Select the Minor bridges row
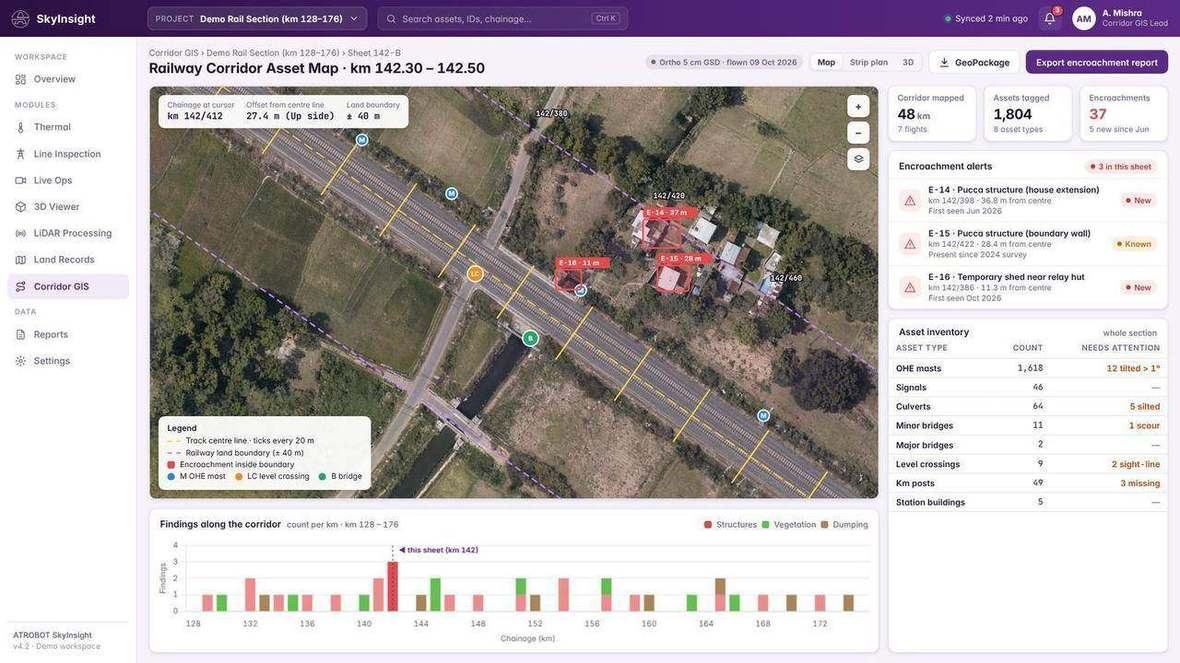 click(1027, 426)
